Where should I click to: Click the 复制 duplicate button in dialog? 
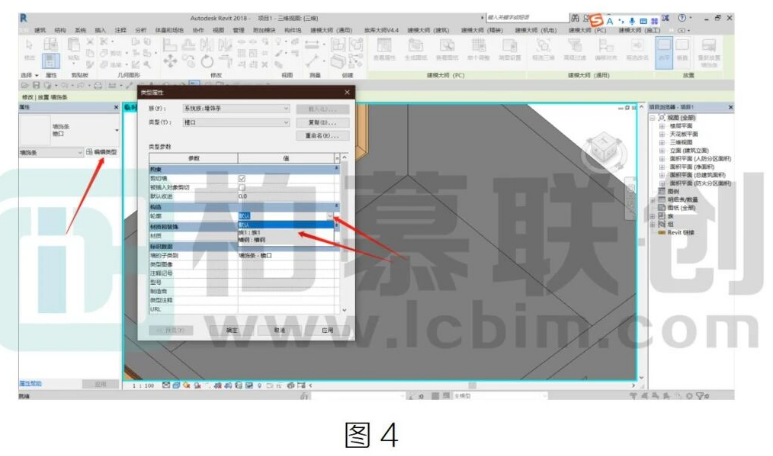coord(322,122)
